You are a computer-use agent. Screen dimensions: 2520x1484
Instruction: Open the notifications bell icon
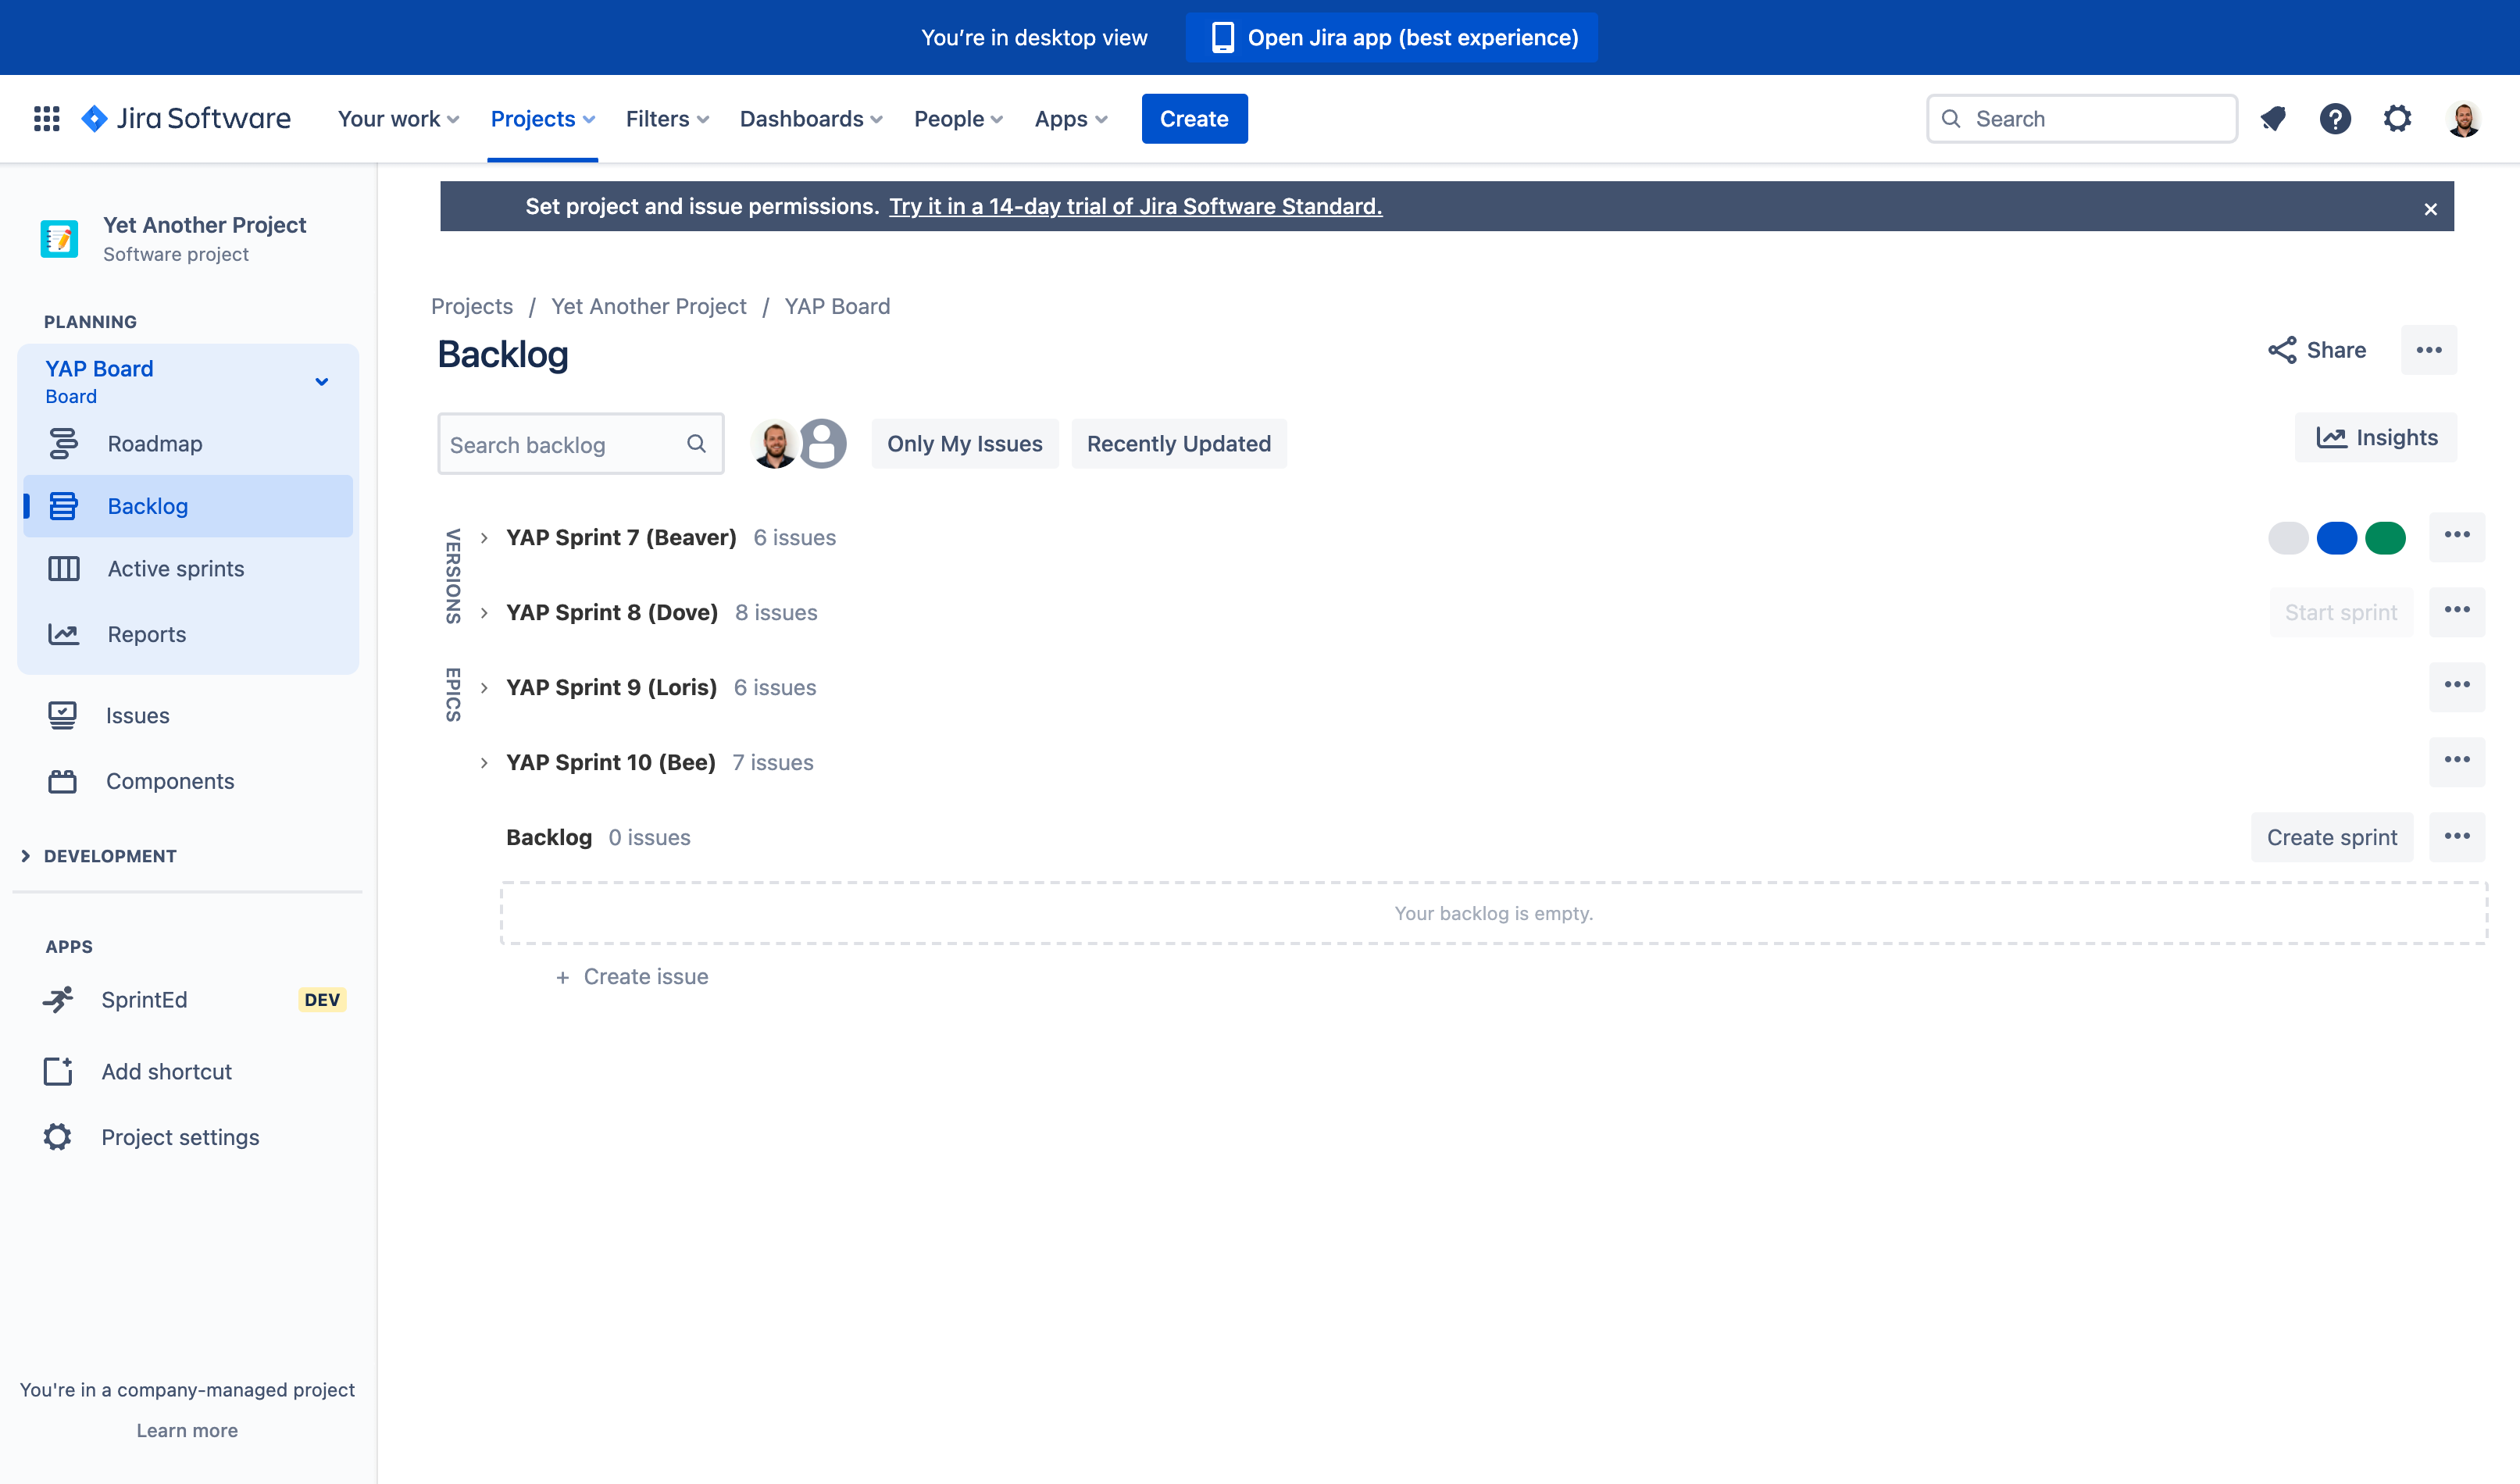pos(2272,118)
